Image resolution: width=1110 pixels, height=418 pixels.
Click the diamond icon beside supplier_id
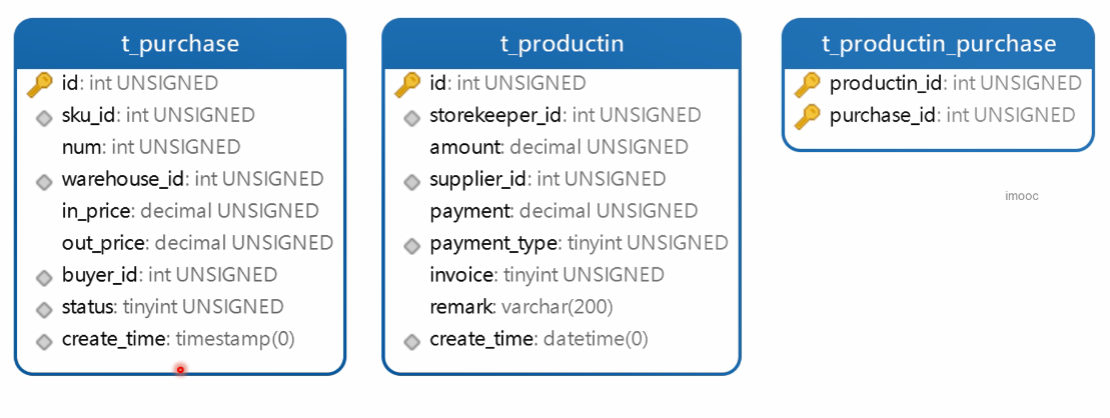point(411,182)
